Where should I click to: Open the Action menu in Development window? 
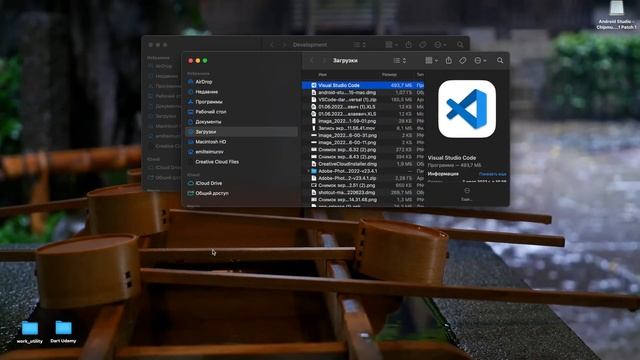pos(440,44)
